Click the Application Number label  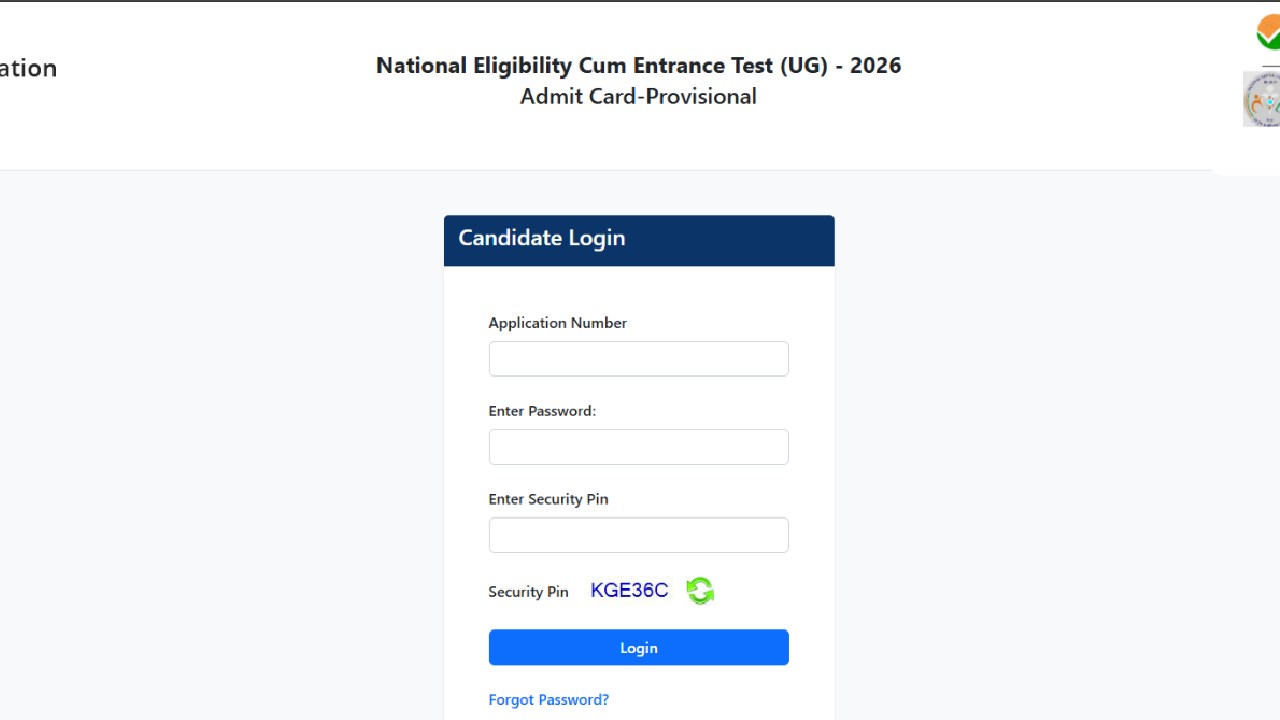[557, 322]
